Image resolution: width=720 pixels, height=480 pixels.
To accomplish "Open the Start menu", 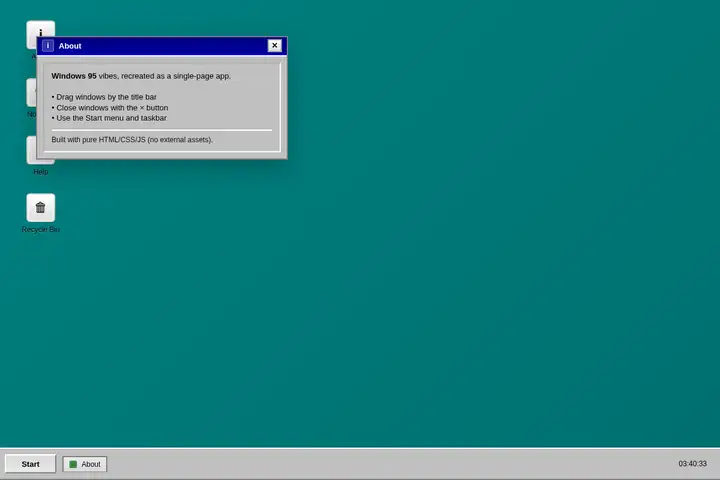I will click(30, 464).
